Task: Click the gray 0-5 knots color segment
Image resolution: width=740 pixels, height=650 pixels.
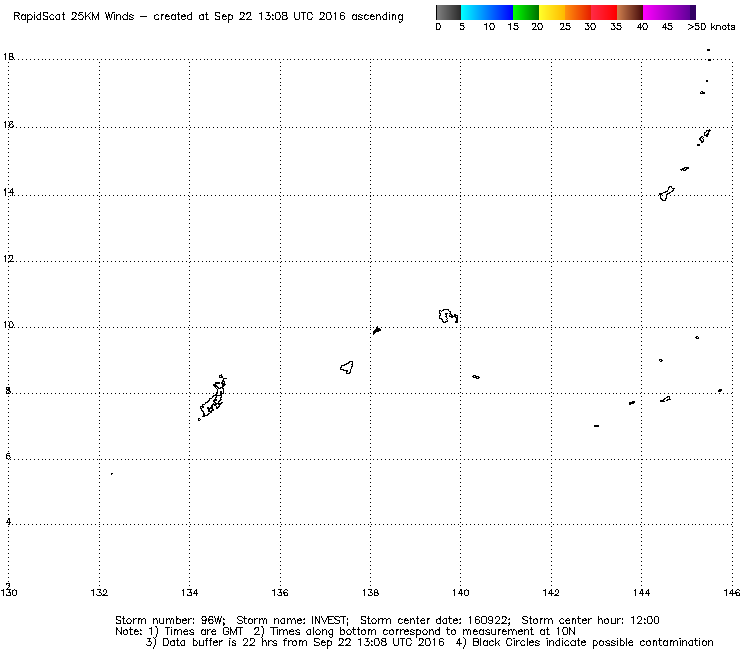Action: click(x=448, y=12)
